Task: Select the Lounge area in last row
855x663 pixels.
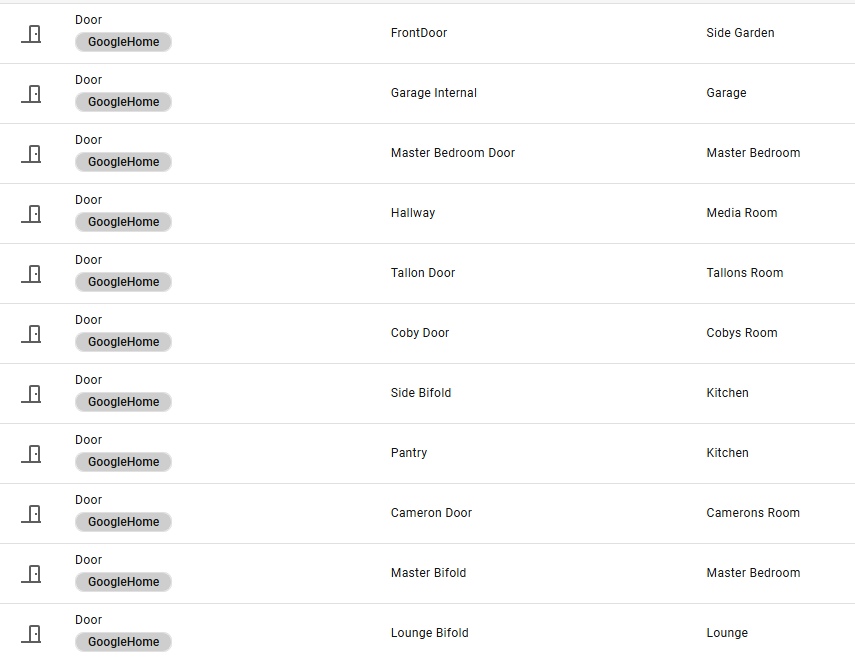Action: (x=726, y=633)
